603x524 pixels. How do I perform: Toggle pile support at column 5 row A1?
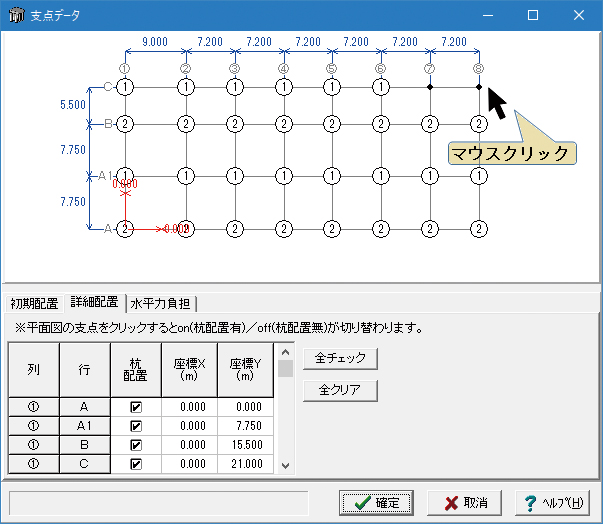tap(332, 176)
